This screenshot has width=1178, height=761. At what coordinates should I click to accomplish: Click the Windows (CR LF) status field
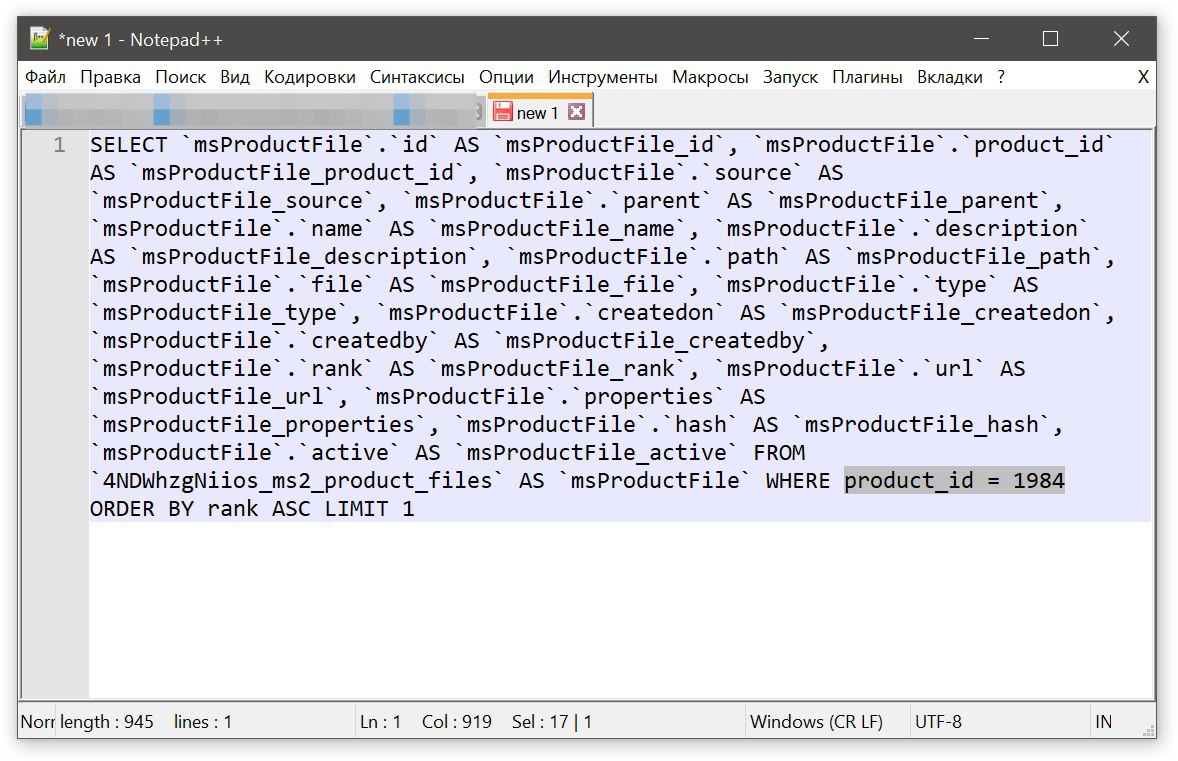tap(817, 722)
